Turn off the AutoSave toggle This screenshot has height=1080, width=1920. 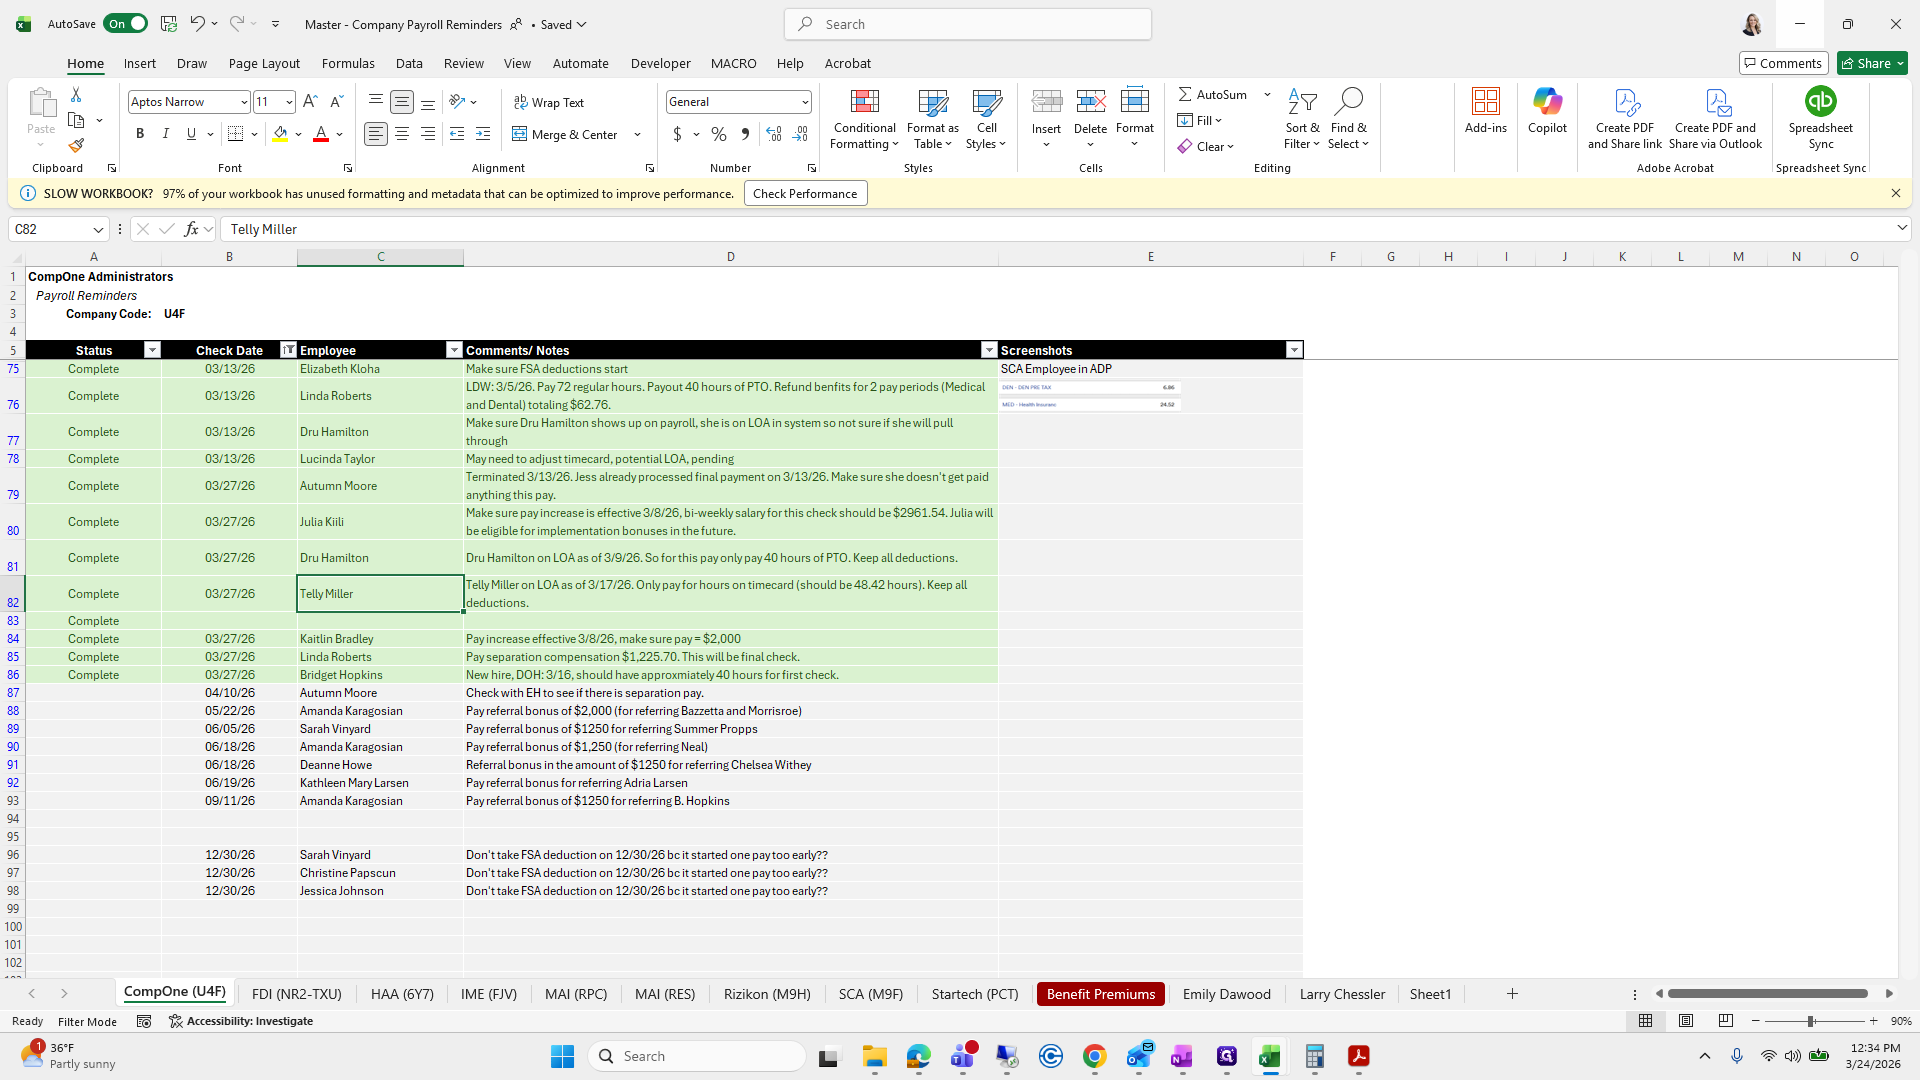pos(125,24)
